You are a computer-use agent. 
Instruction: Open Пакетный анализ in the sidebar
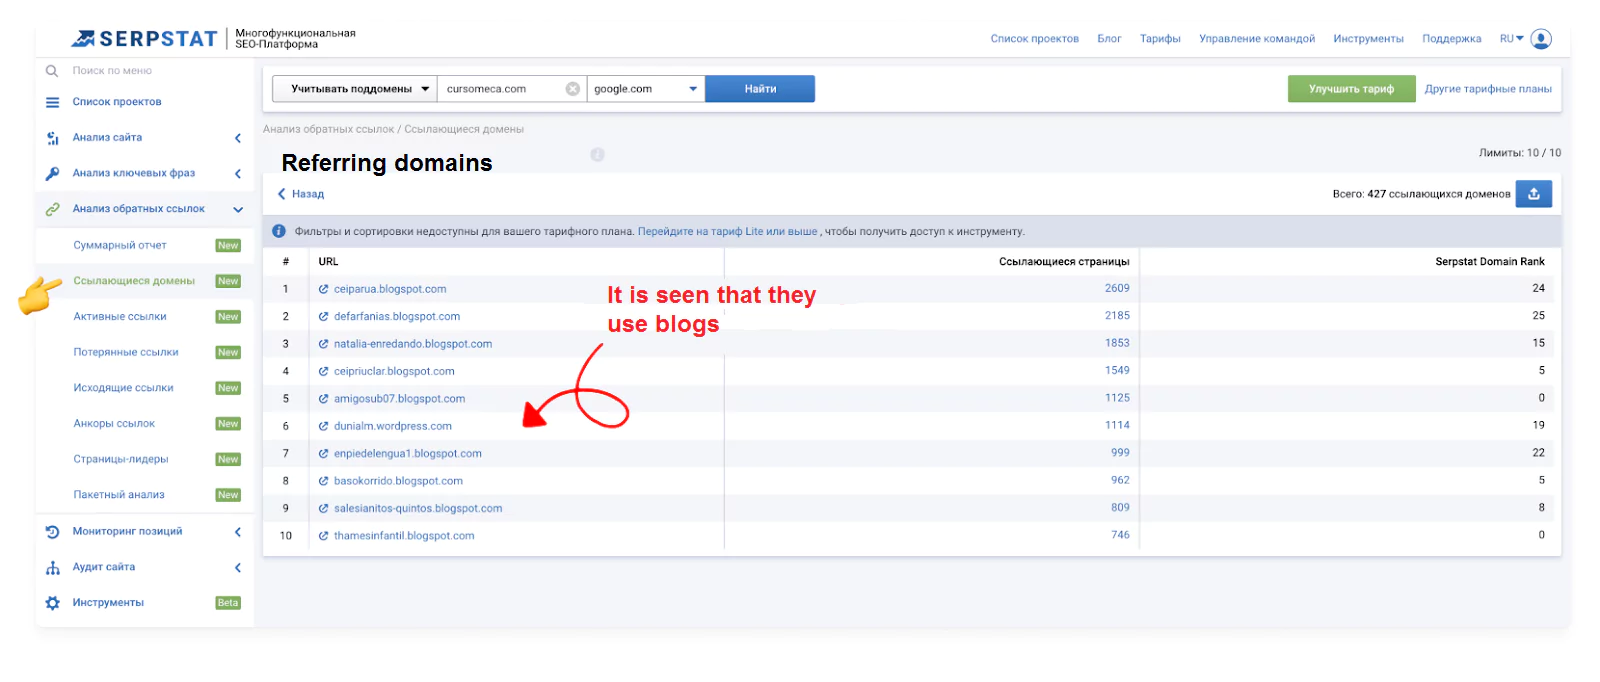point(119,495)
